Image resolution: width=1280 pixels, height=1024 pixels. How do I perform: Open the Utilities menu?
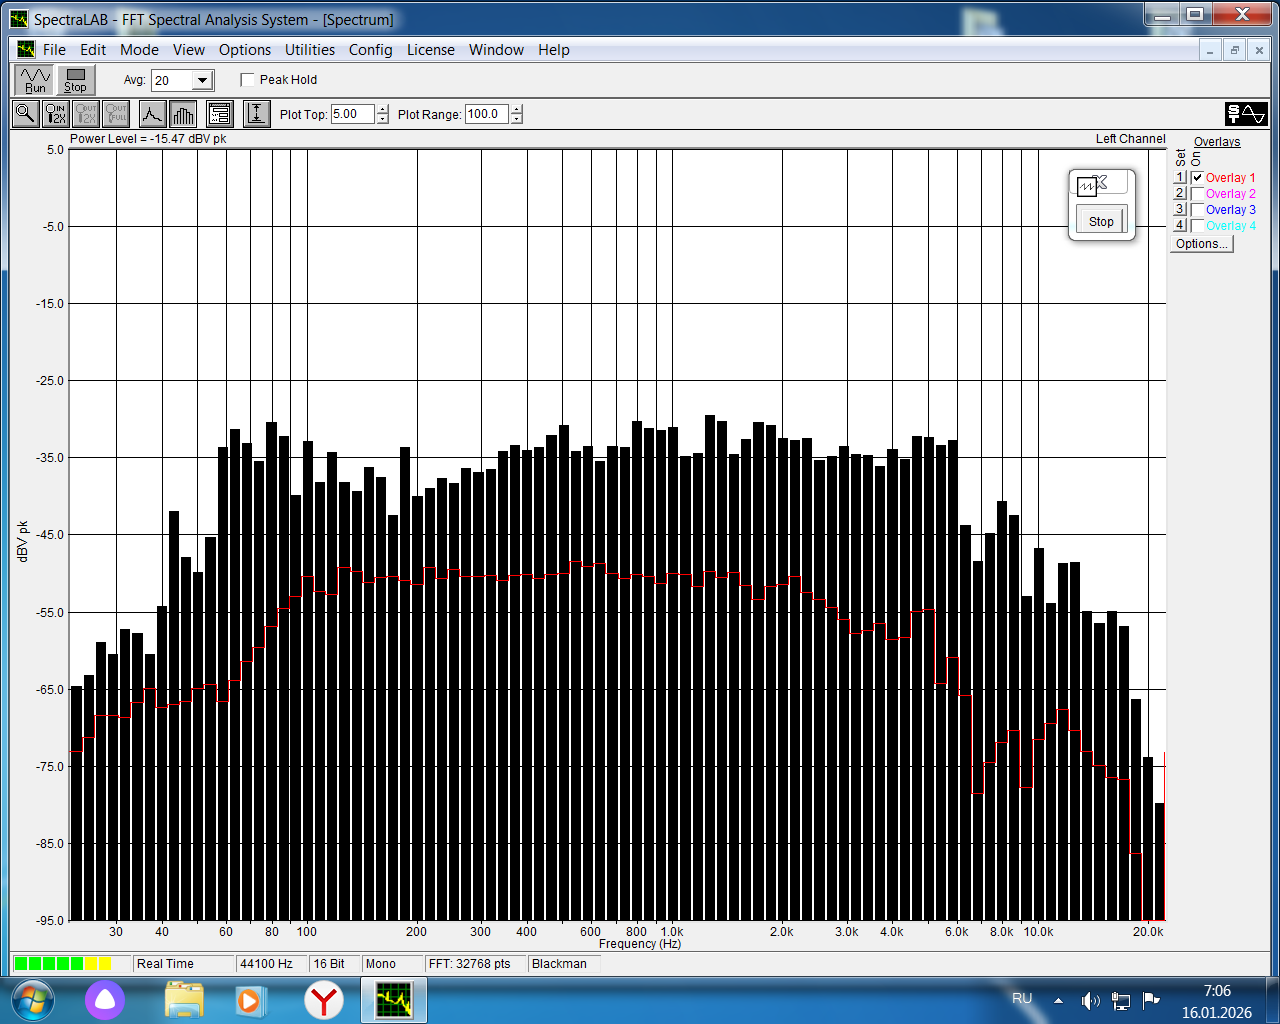click(x=310, y=50)
